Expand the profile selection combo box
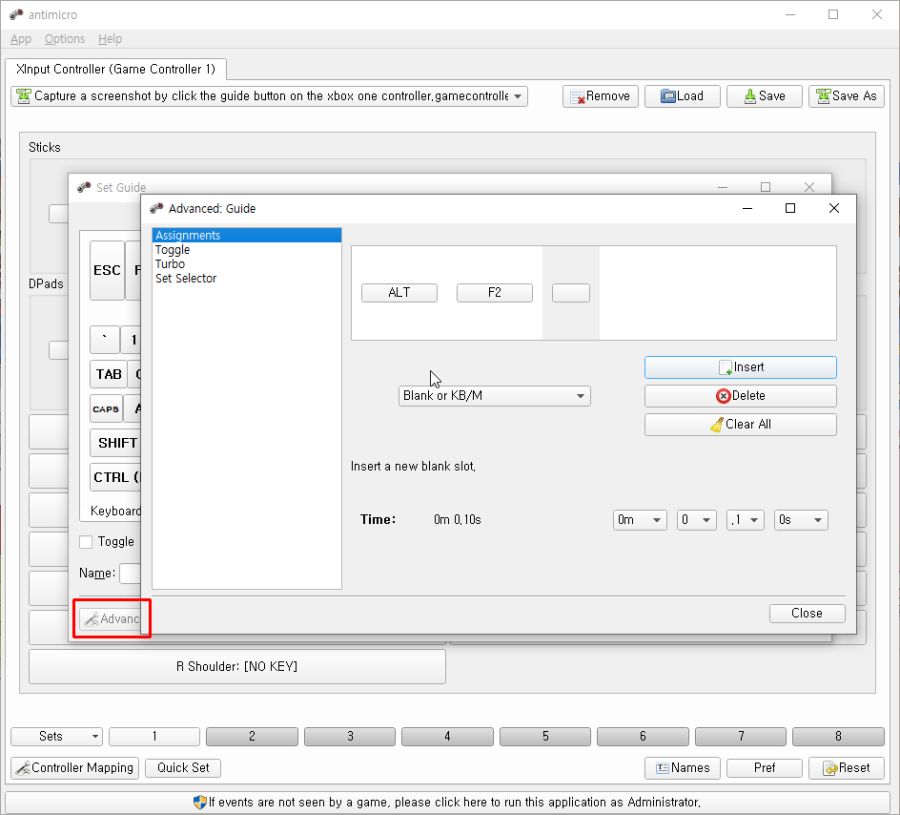This screenshot has height=815, width=900. (x=269, y=96)
